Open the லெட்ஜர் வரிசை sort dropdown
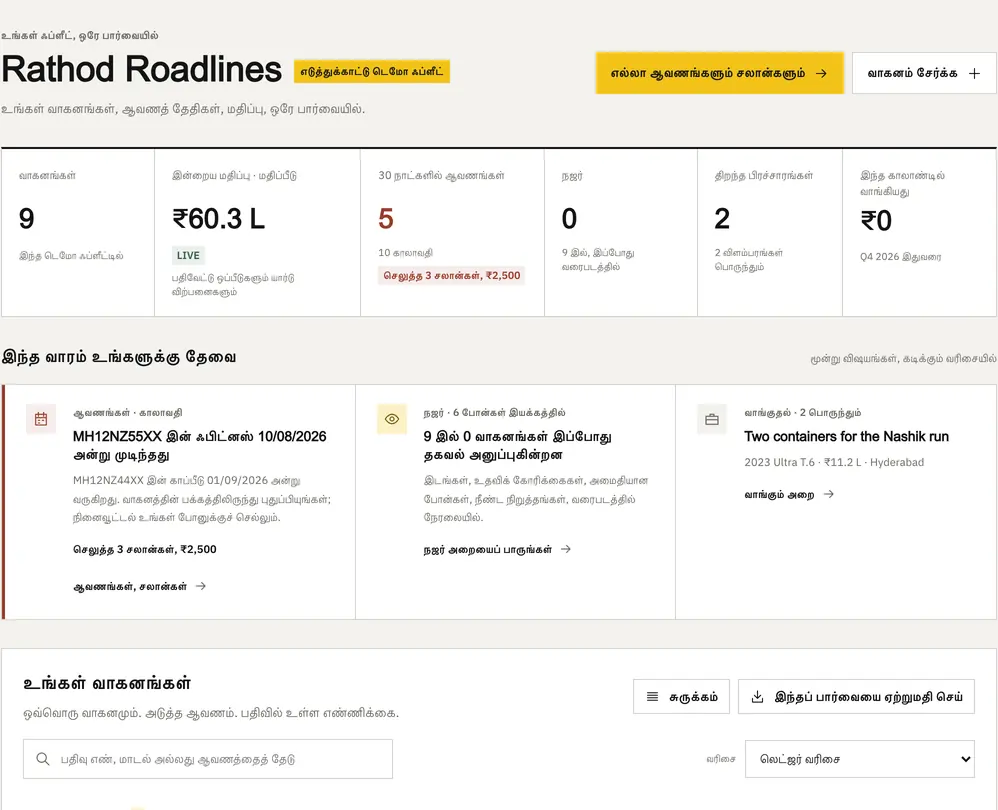The width and height of the screenshot is (998, 810). point(860,759)
